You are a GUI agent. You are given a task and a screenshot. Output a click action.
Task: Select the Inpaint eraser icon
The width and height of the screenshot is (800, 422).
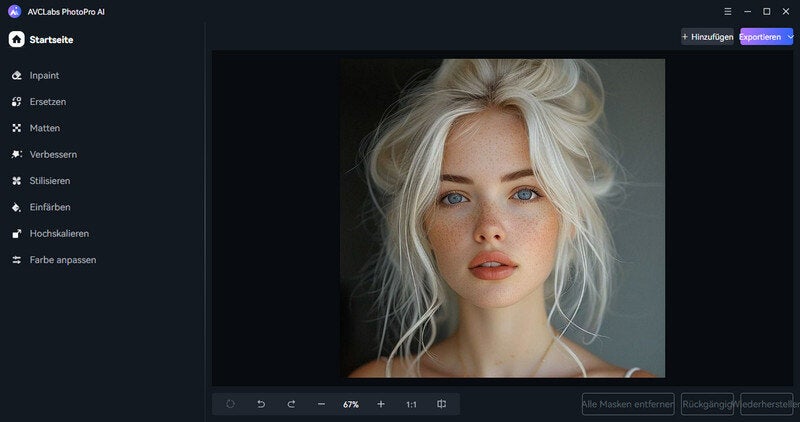pos(17,76)
